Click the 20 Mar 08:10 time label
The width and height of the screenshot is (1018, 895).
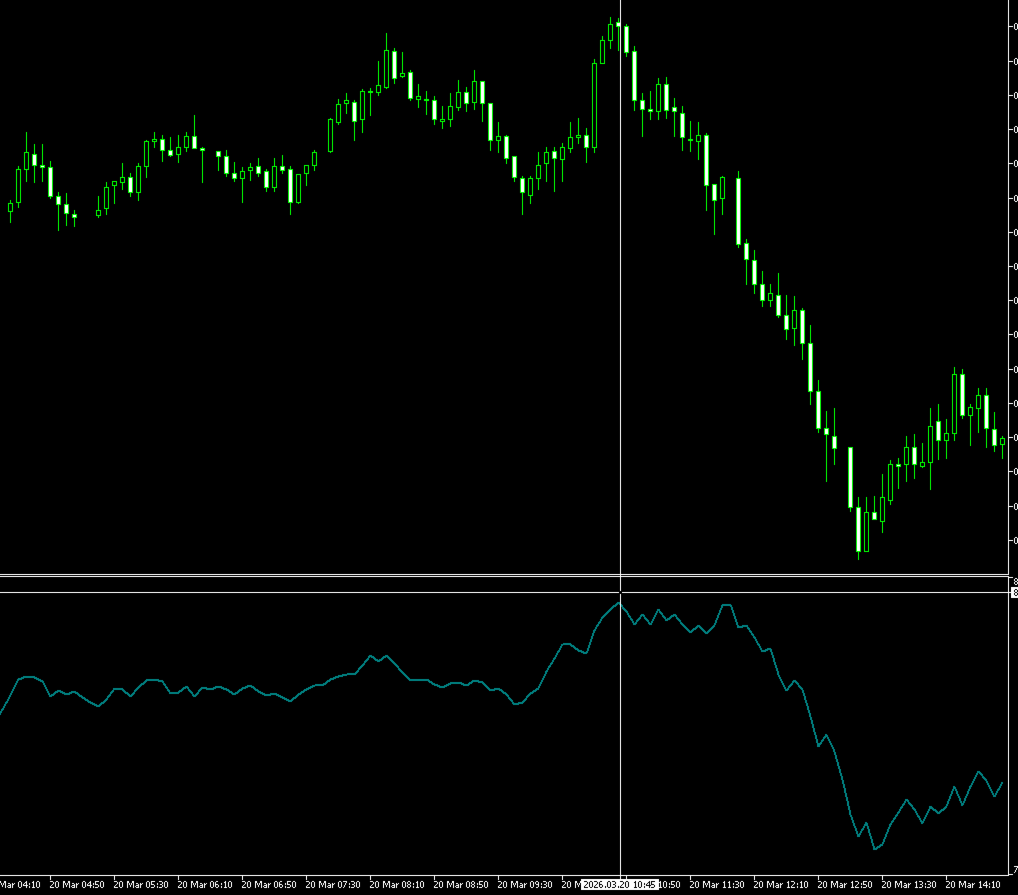397,885
